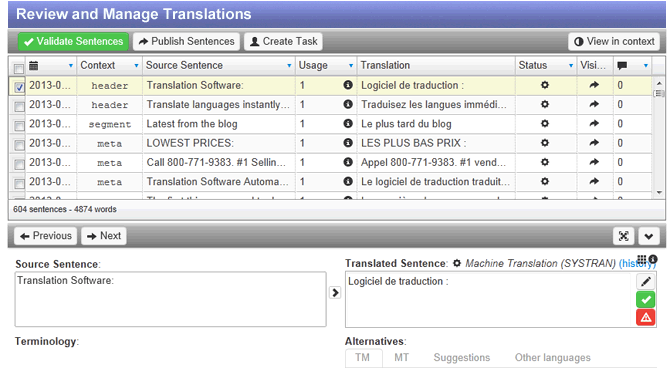Toggle the select-all checkbox in table header
This screenshot has height=368, width=670.
(x=19, y=68)
